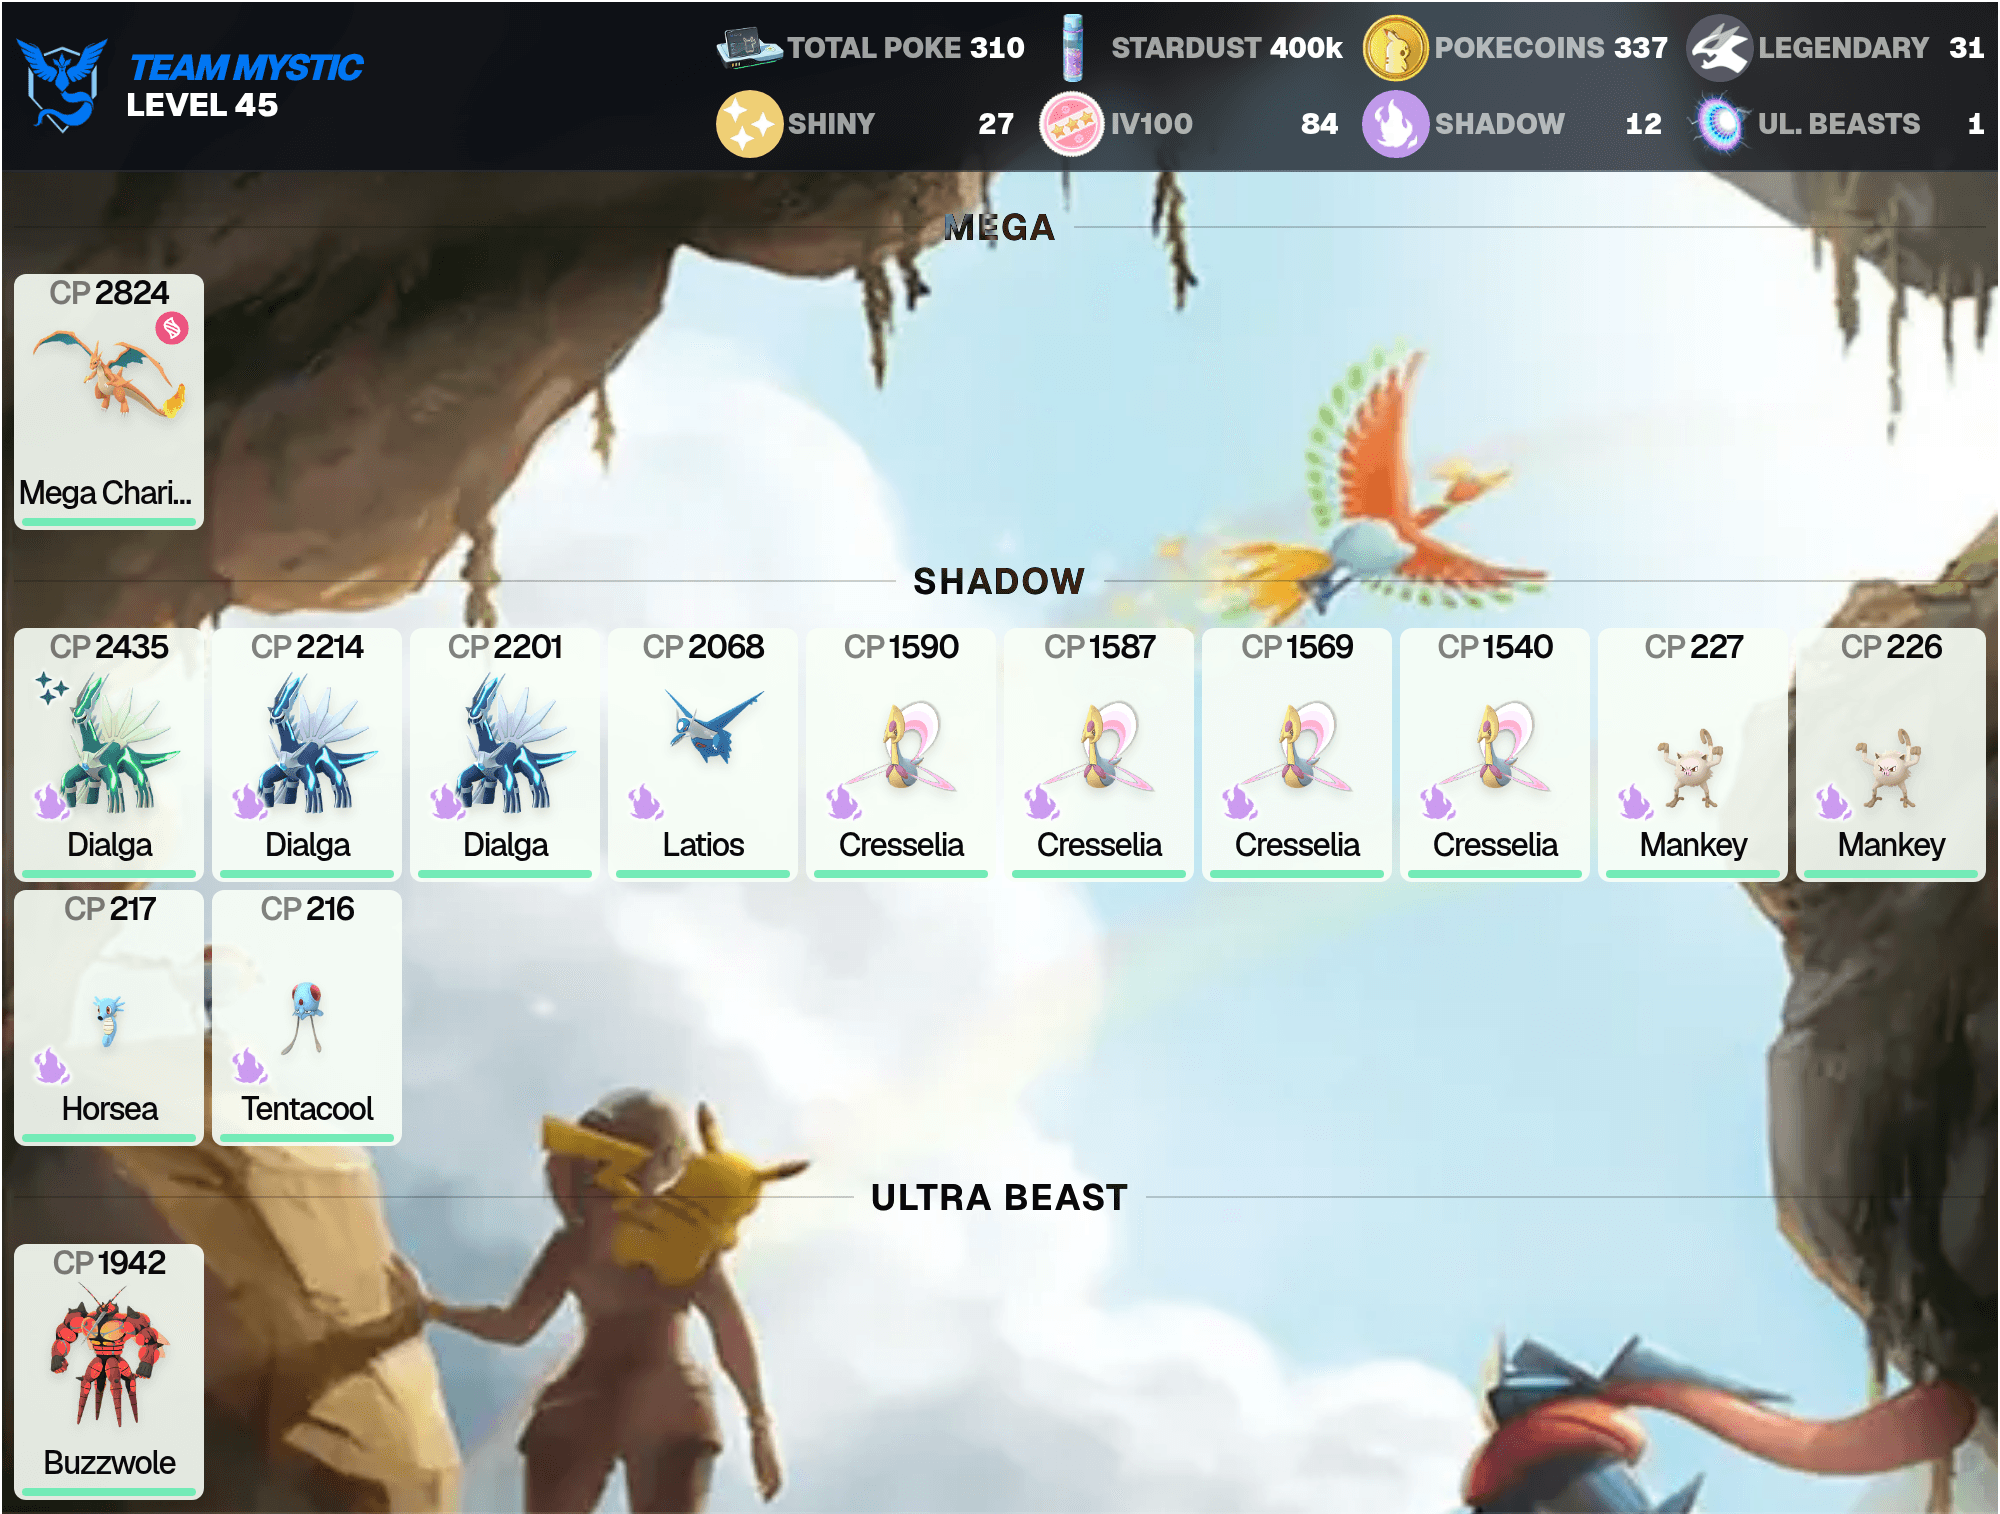Click the 'Buzzwole' name label
This screenshot has height=1514, width=2000.
[109, 1463]
